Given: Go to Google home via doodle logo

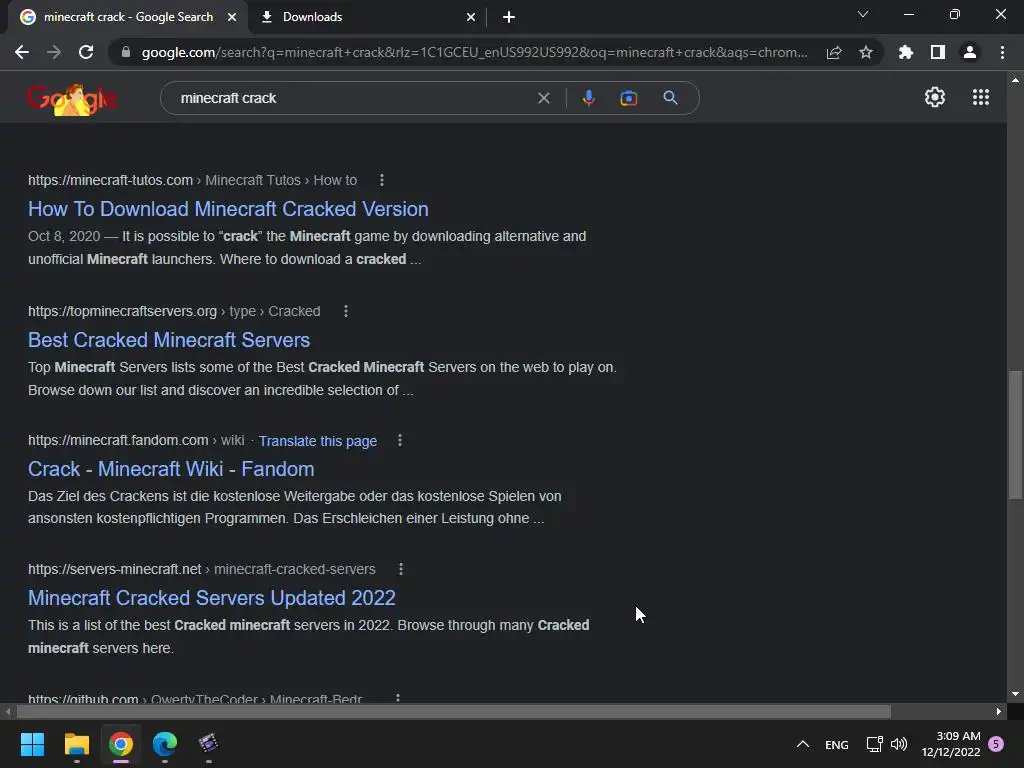Looking at the screenshot, I should point(72,99).
